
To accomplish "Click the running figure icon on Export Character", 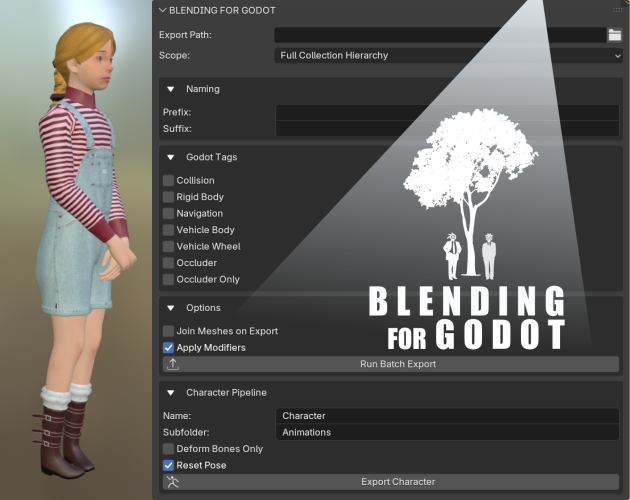I will coord(173,482).
